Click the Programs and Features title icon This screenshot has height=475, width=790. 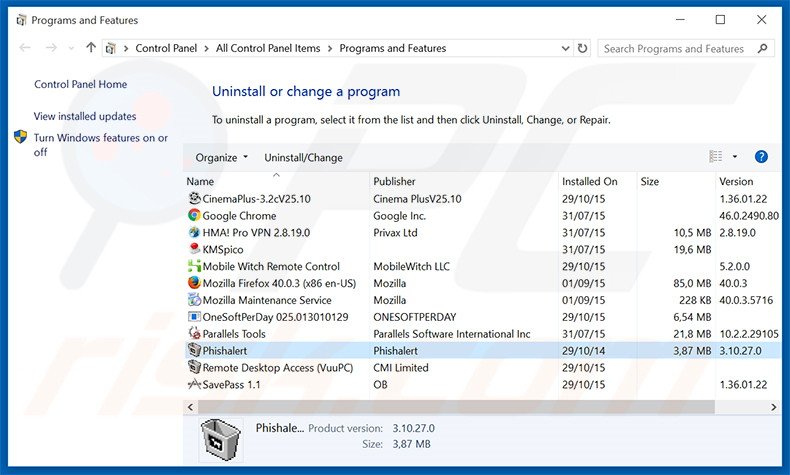point(21,20)
